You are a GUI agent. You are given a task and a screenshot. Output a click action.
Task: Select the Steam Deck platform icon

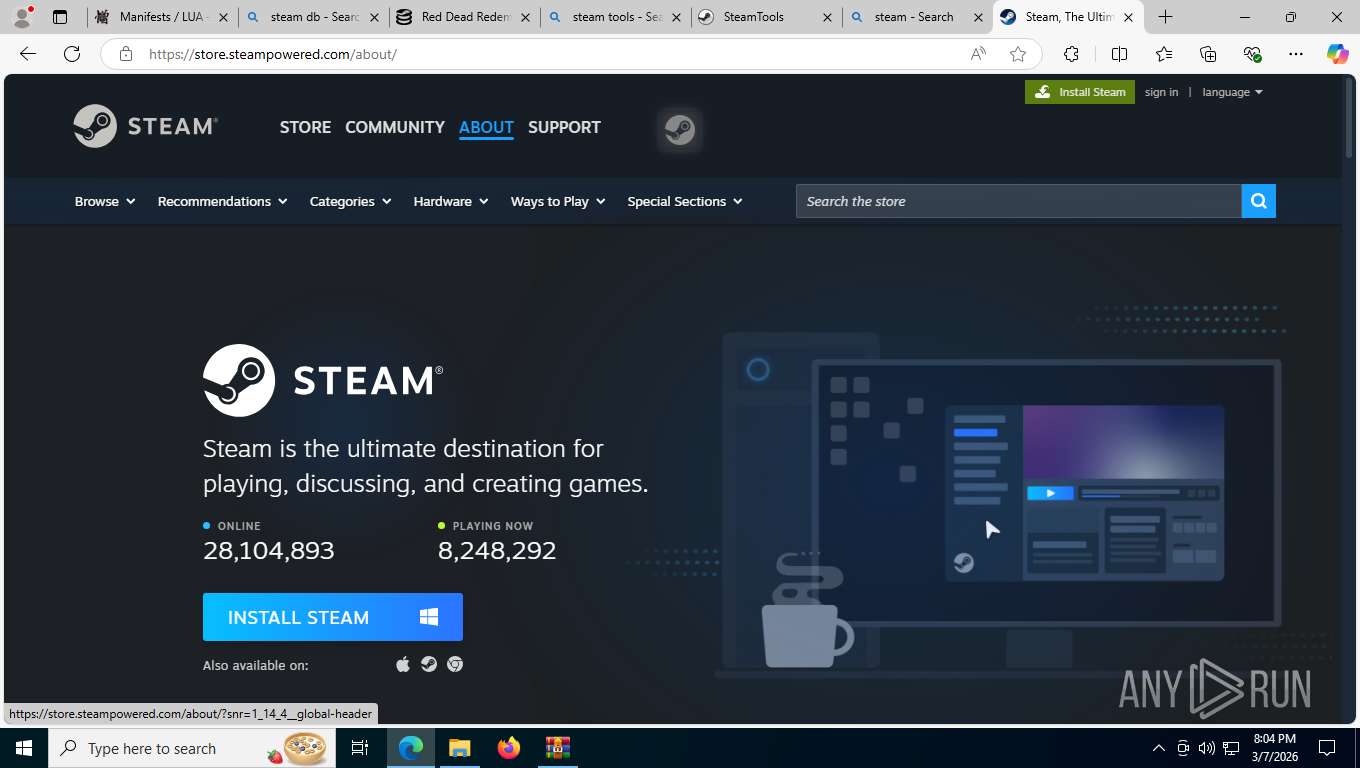[x=429, y=664]
